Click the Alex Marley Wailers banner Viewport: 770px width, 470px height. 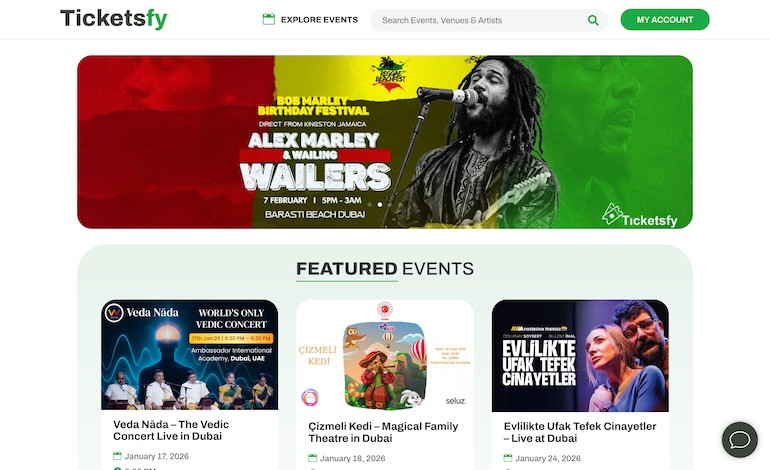(x=385, y=142)
